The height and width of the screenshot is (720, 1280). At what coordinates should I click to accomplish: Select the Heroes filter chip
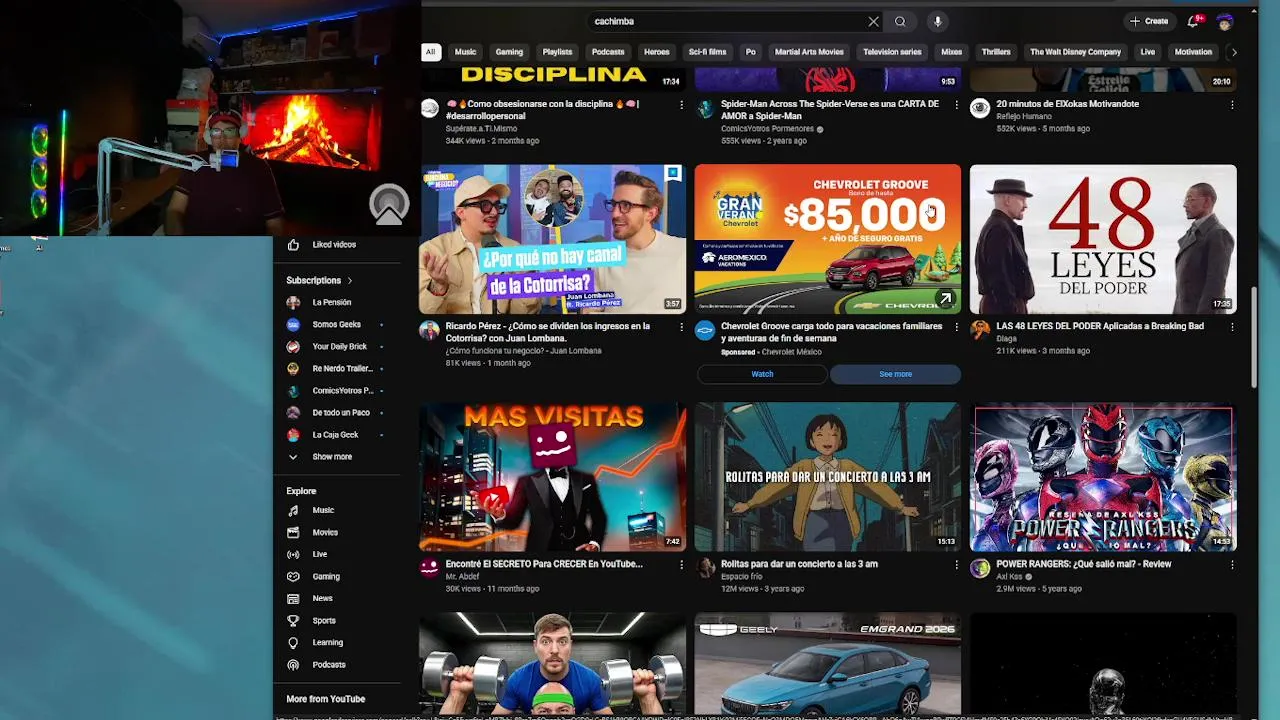pyautogui.click(x=657, y=52)
